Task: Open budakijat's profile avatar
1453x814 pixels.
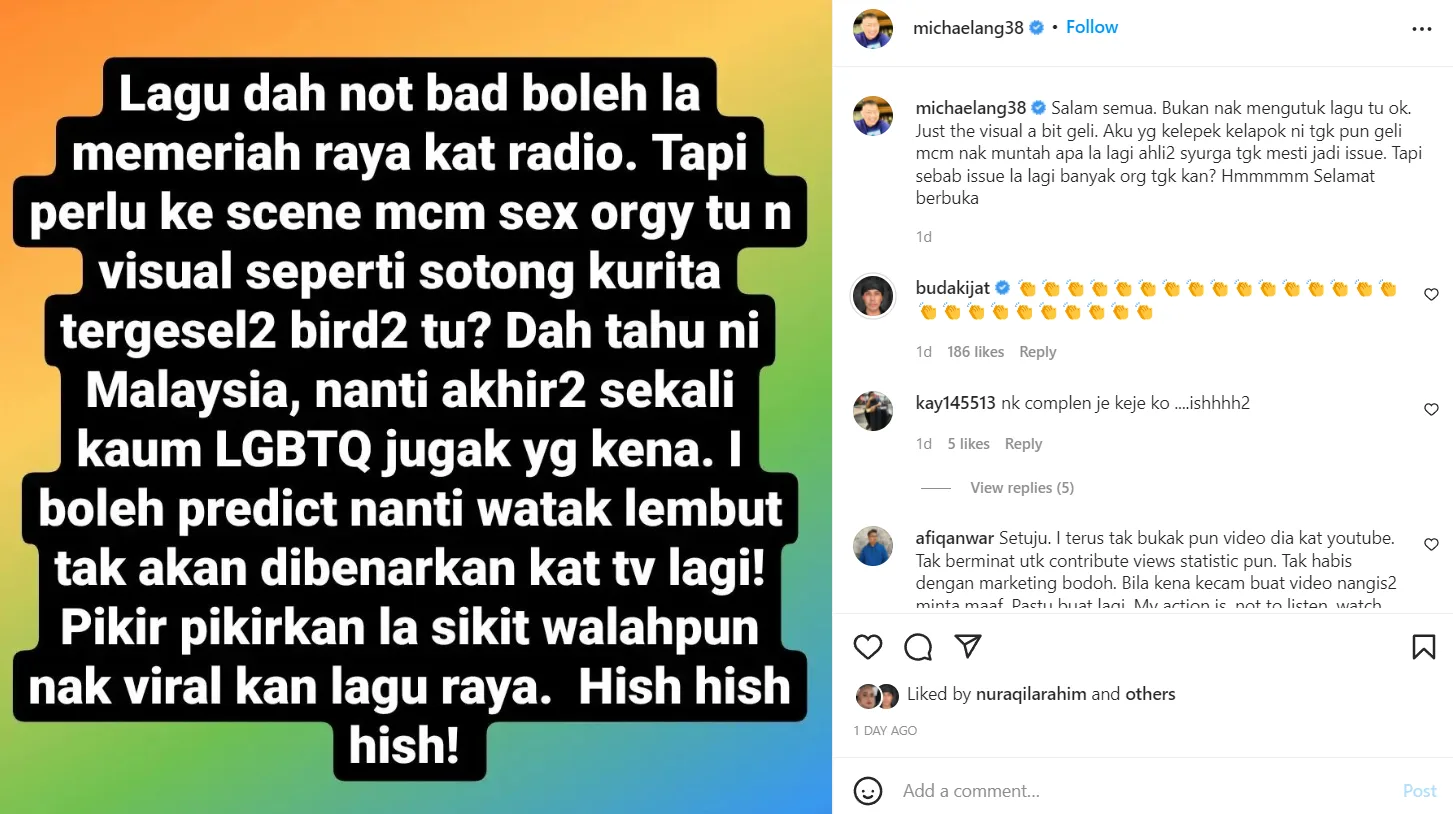Action: click(873, 295)
